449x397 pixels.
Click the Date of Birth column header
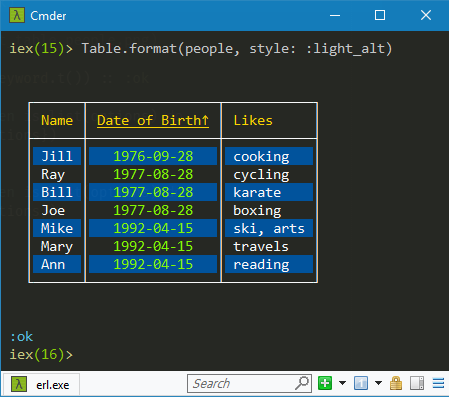coord(153,120)
